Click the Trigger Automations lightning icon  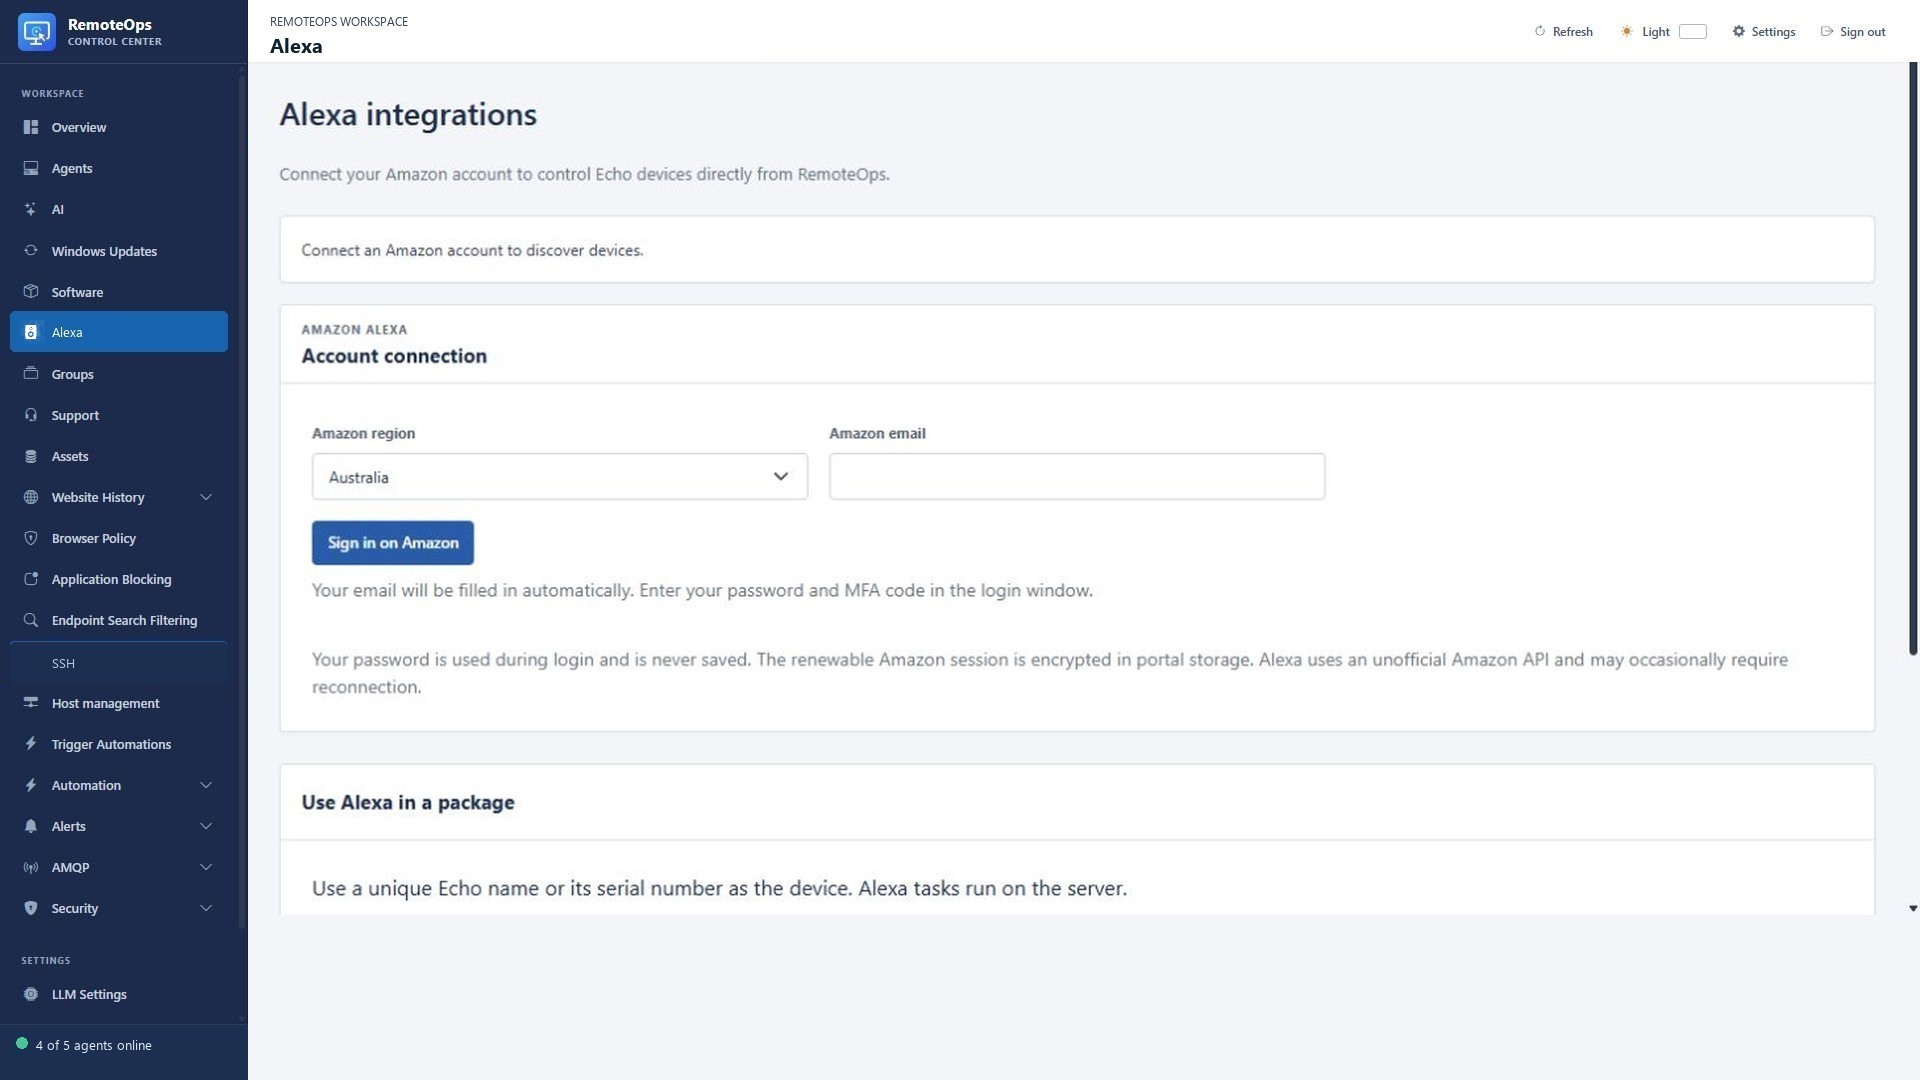pos(31,744)
